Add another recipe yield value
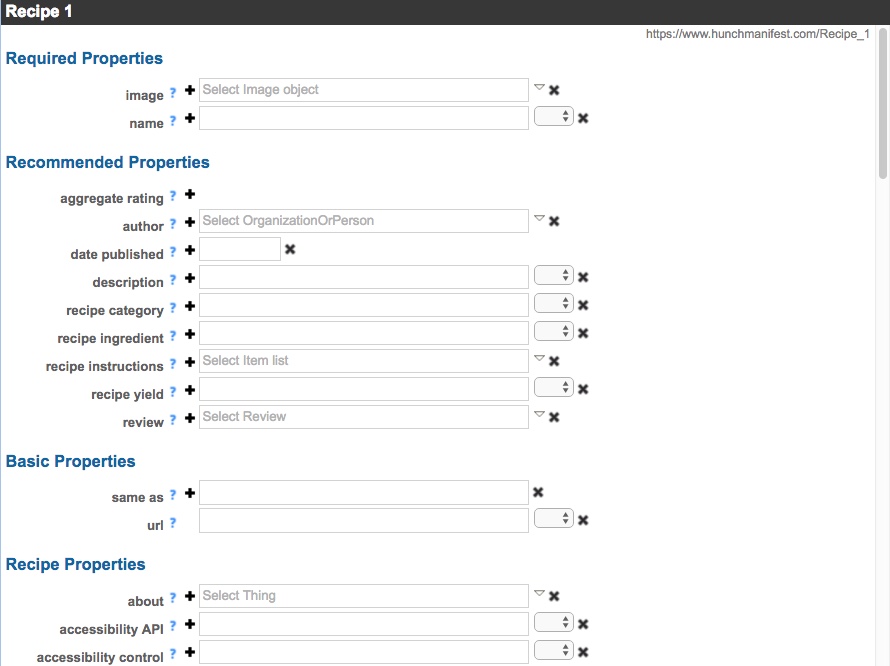The height and width of the screenshot is (666, 890). [190, 389]
